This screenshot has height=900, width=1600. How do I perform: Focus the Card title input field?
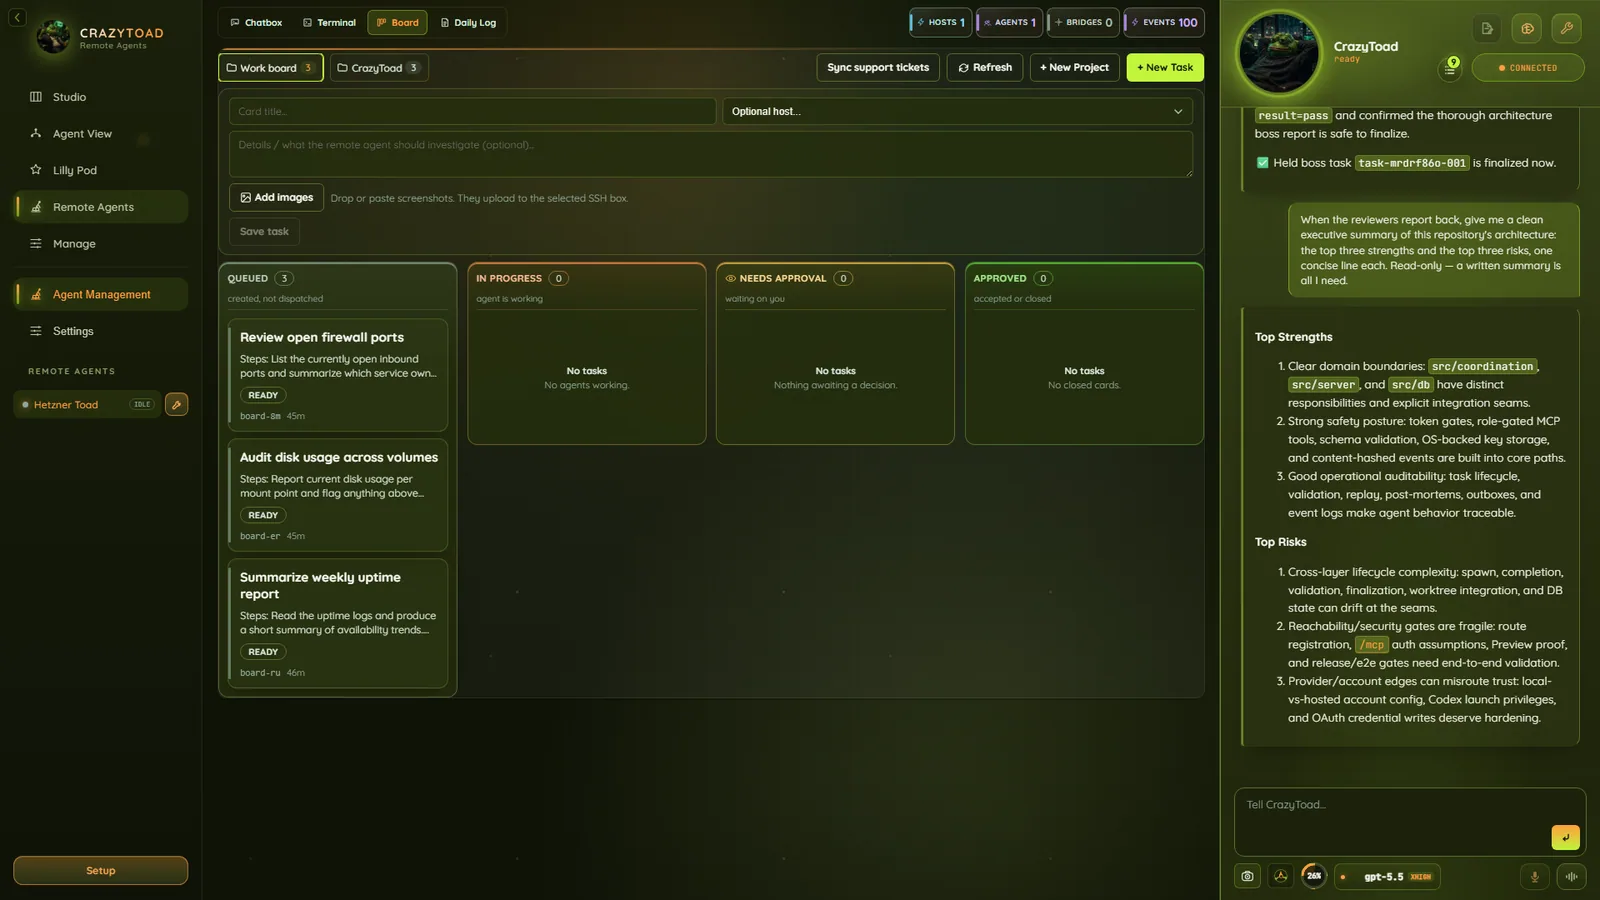point(472,112)
